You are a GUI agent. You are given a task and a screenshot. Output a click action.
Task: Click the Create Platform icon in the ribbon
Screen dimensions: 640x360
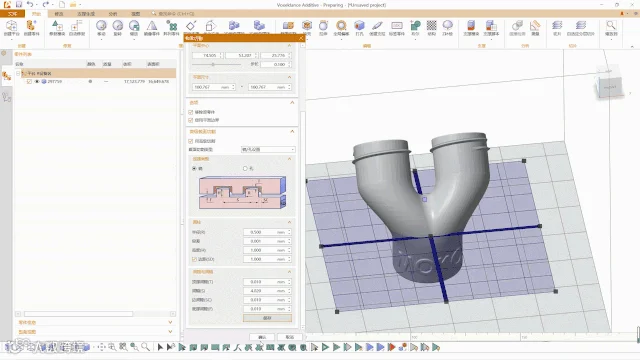(11, 26)
